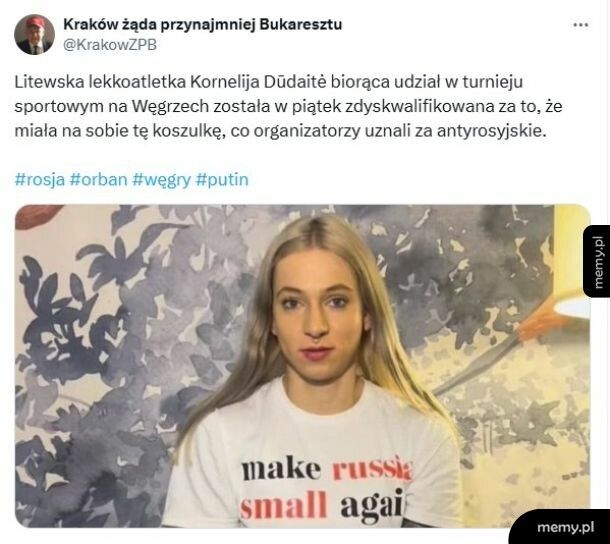Open the #węgry hashtag
This screenshot has height=544, width=610.
(161, 180)
